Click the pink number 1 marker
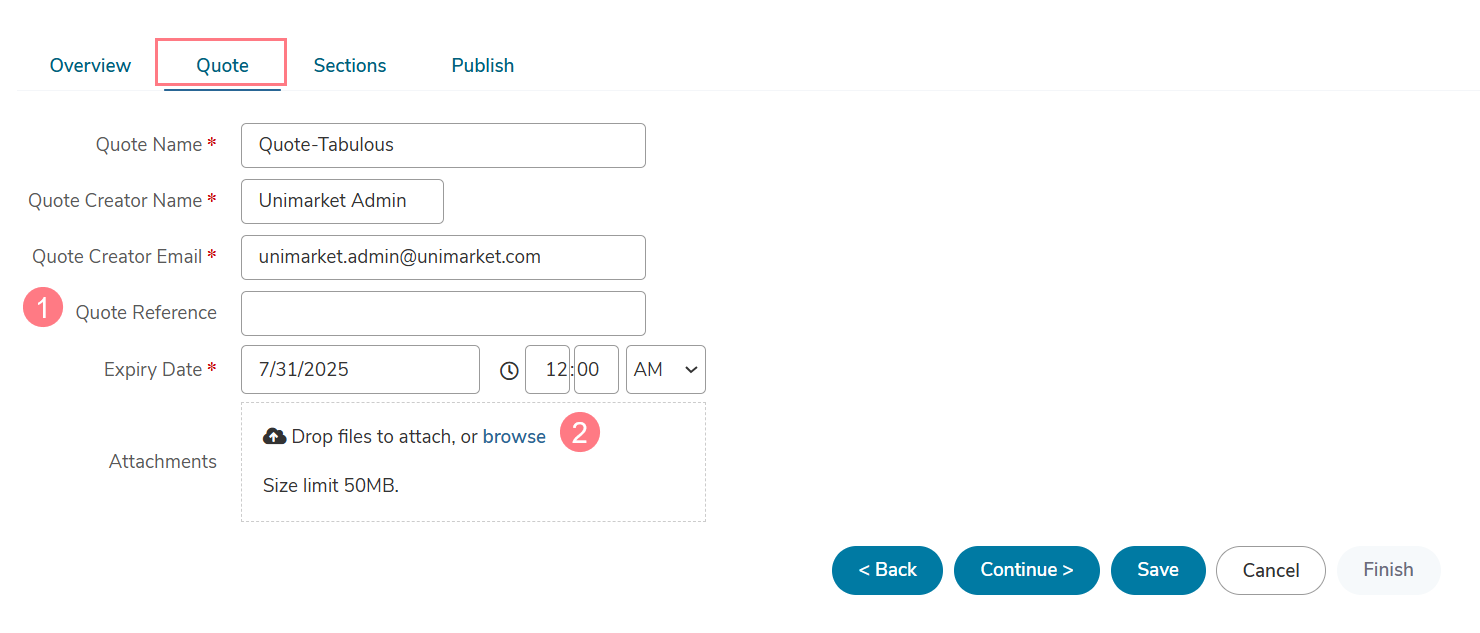The width and height of the screenshot is (1480, 633). [43, 308]
